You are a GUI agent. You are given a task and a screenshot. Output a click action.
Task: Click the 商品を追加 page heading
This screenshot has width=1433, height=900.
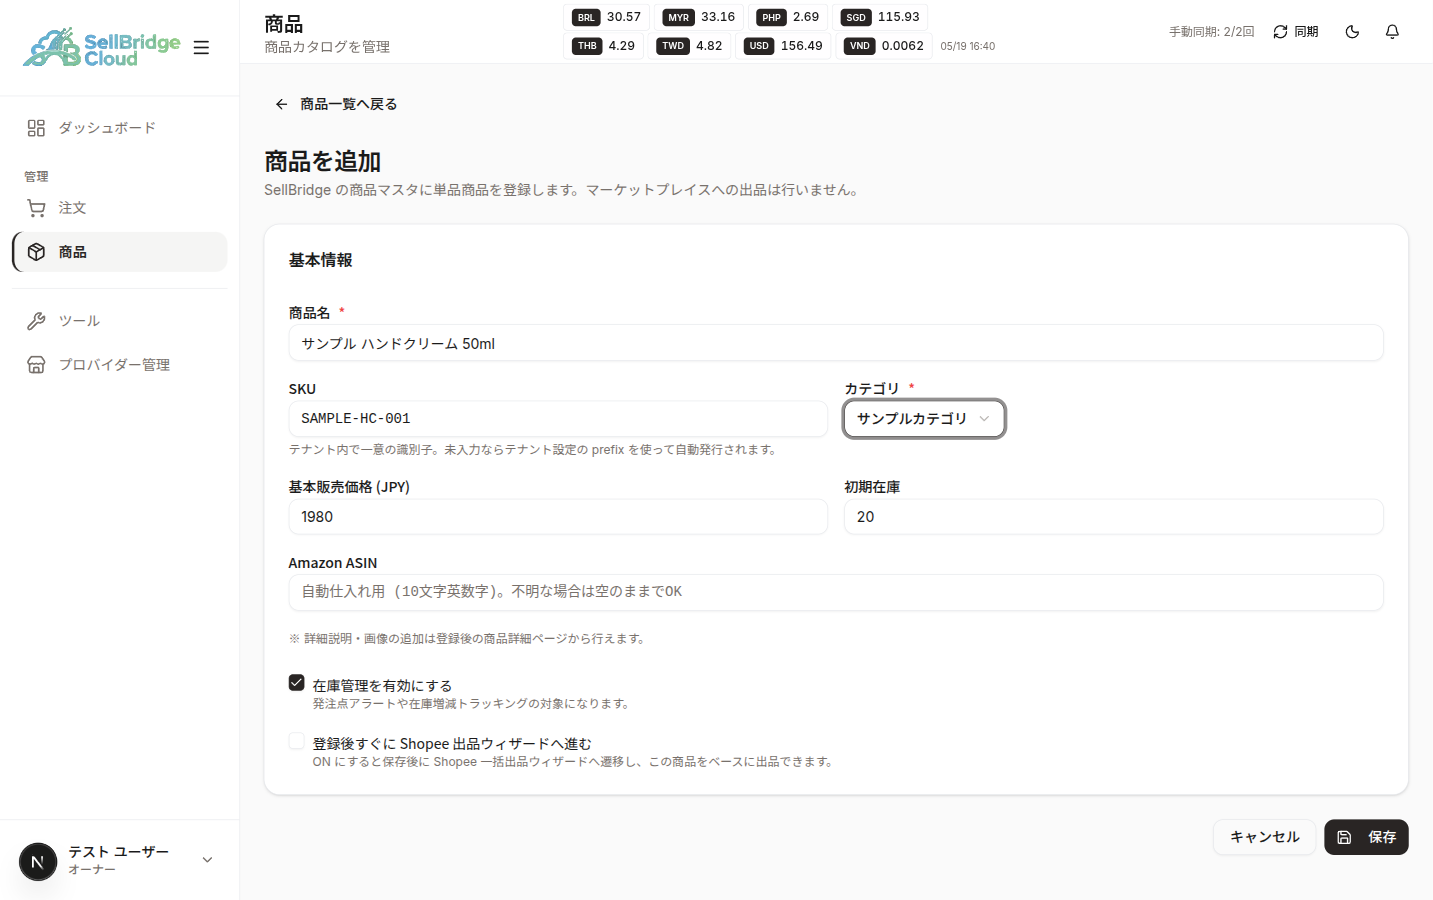pyautogui.click(x=322, y=161)
